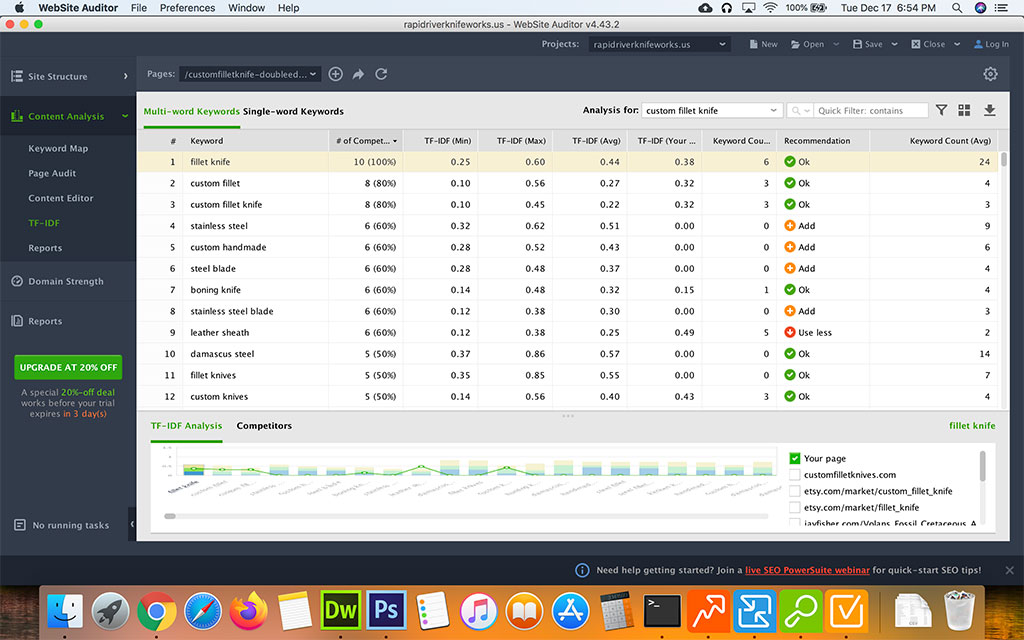Select the Multi-word Keywords tab

pyautogui.click(x=191, y=111)
